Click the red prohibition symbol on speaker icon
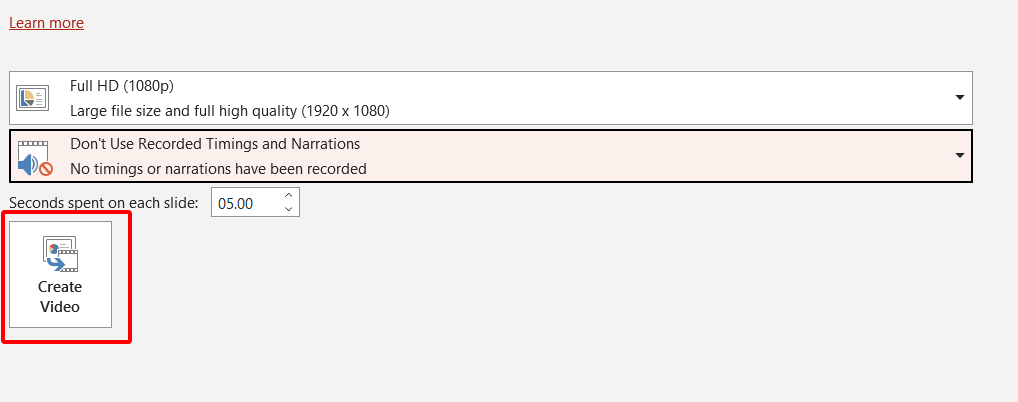Screen dimensions: 1018x402 tap(45, 169)
